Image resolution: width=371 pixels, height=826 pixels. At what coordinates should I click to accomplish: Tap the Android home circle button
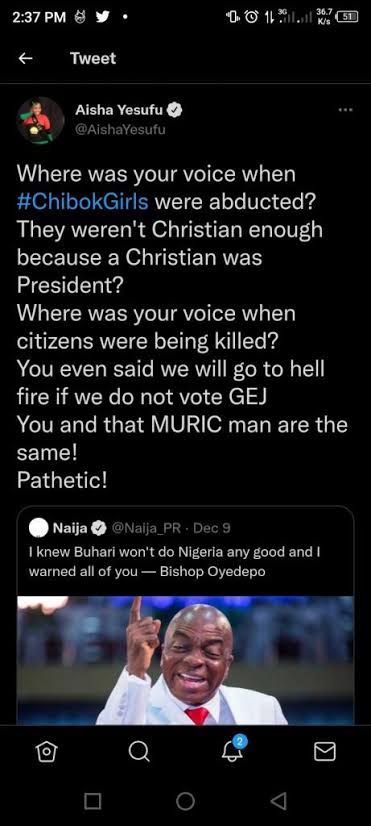click(x=186, y=801)
